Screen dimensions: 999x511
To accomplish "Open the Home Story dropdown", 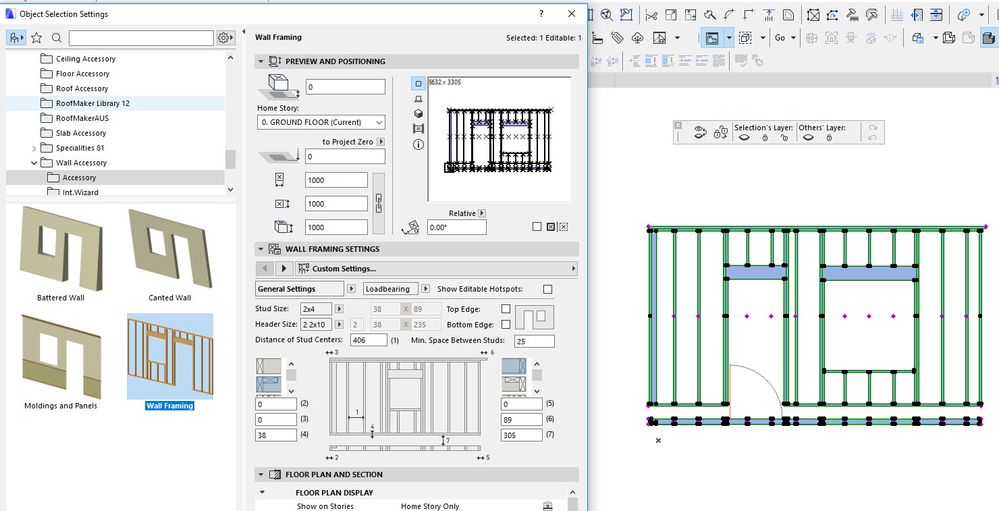I will 322,122.
